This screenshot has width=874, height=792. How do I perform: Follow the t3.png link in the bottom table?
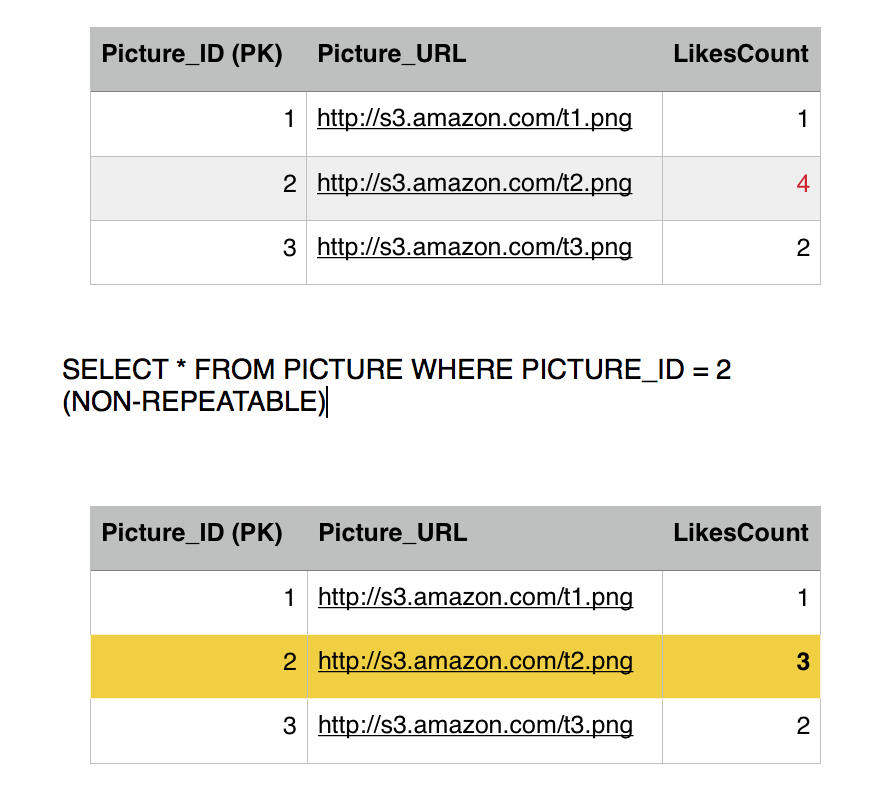tap(475, 726)
